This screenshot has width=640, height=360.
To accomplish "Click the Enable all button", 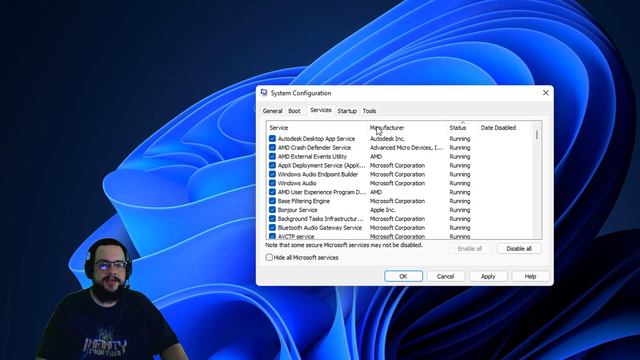I will click(x=470, y=249).
